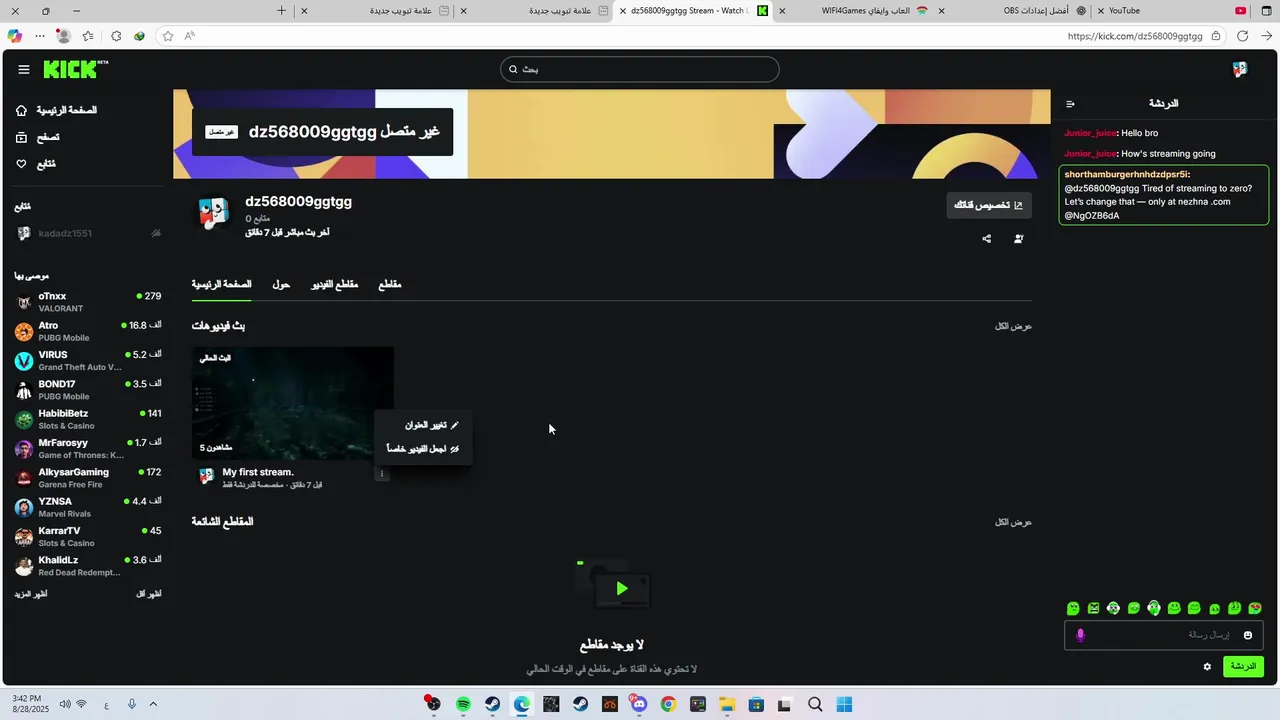This screenshot has height=720, width=1280.
Task: Open the My first stream video thumbnail
Action: pos(293,404)
